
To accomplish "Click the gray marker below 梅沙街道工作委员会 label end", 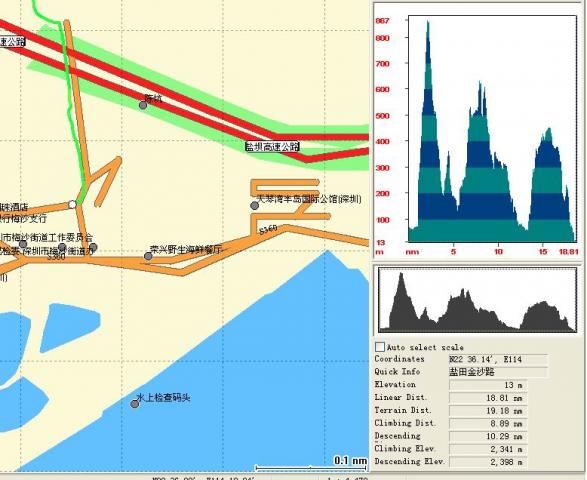I will coord(94,247).
